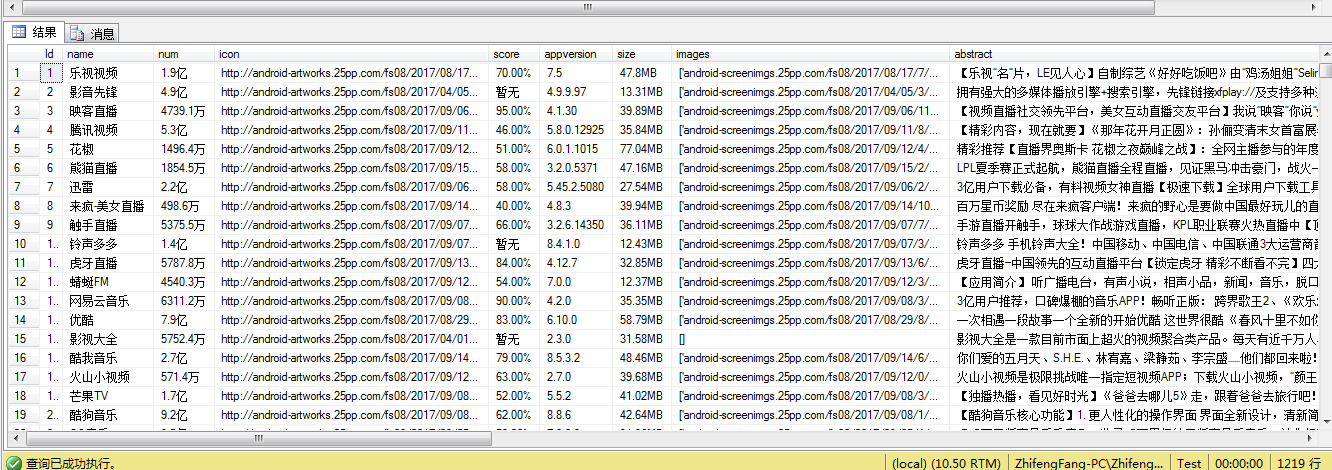
Task: Click the score cell 46.00%
Action: [x=516, y=130]
